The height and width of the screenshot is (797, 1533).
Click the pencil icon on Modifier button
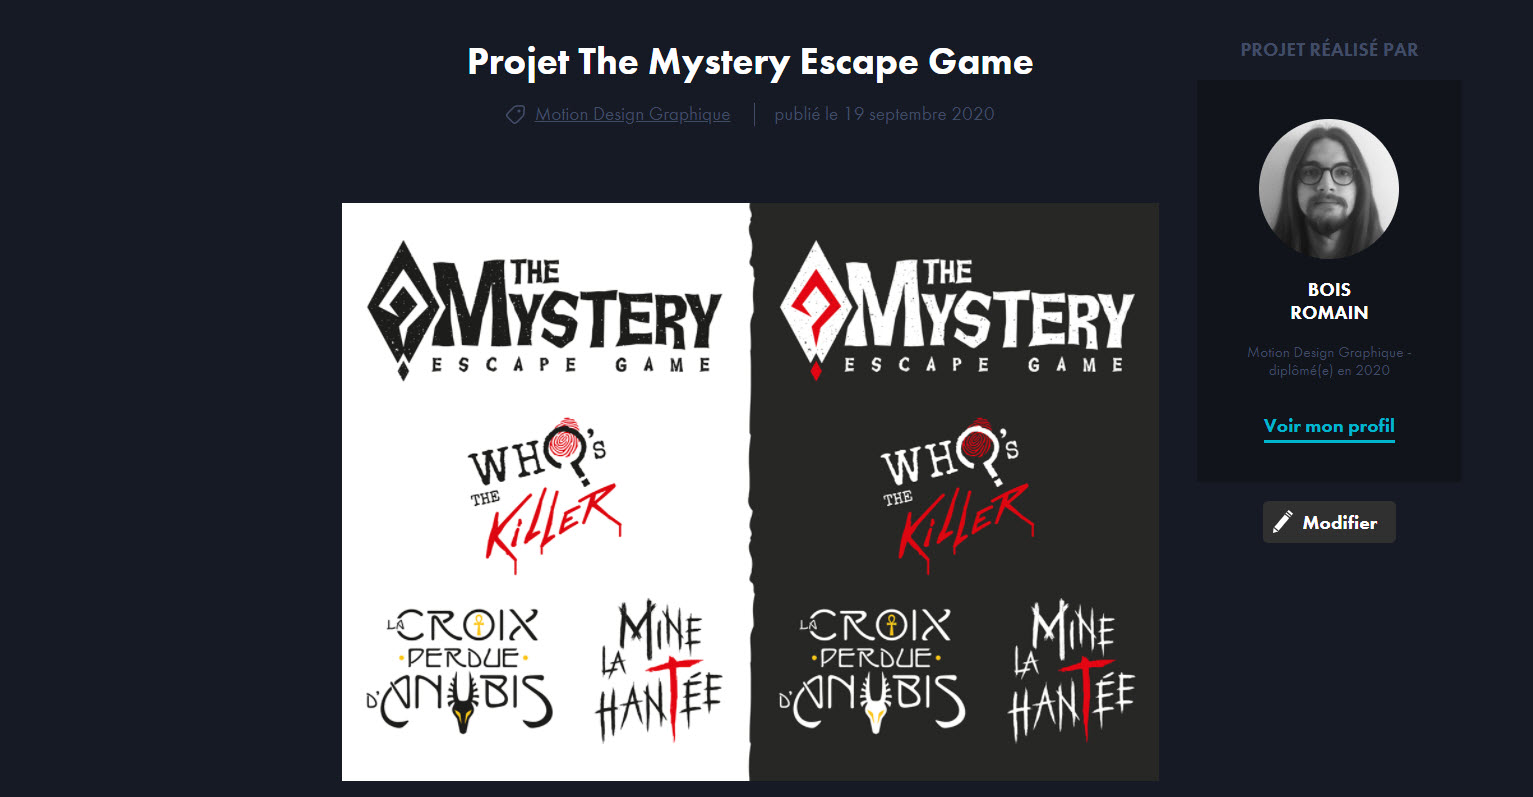[1282, 522]
